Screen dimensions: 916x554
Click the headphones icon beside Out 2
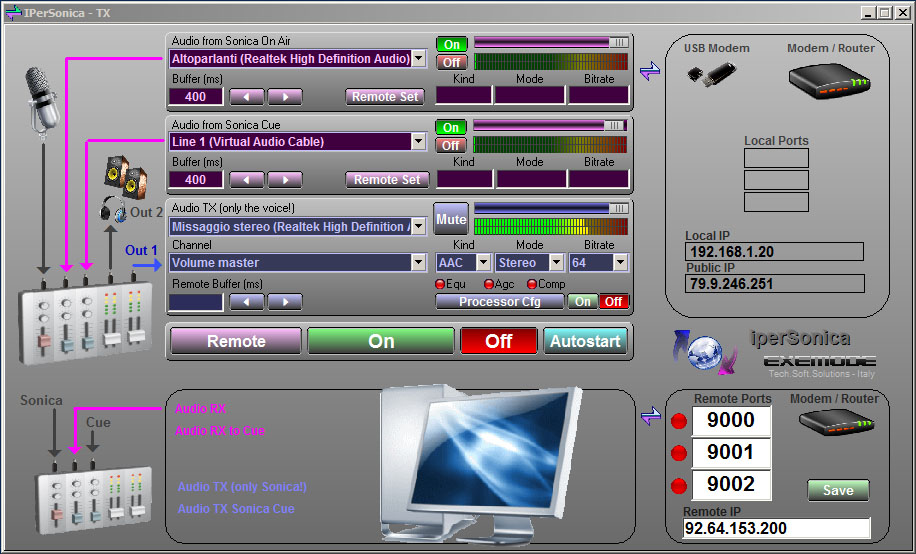[x=113, y=209]
